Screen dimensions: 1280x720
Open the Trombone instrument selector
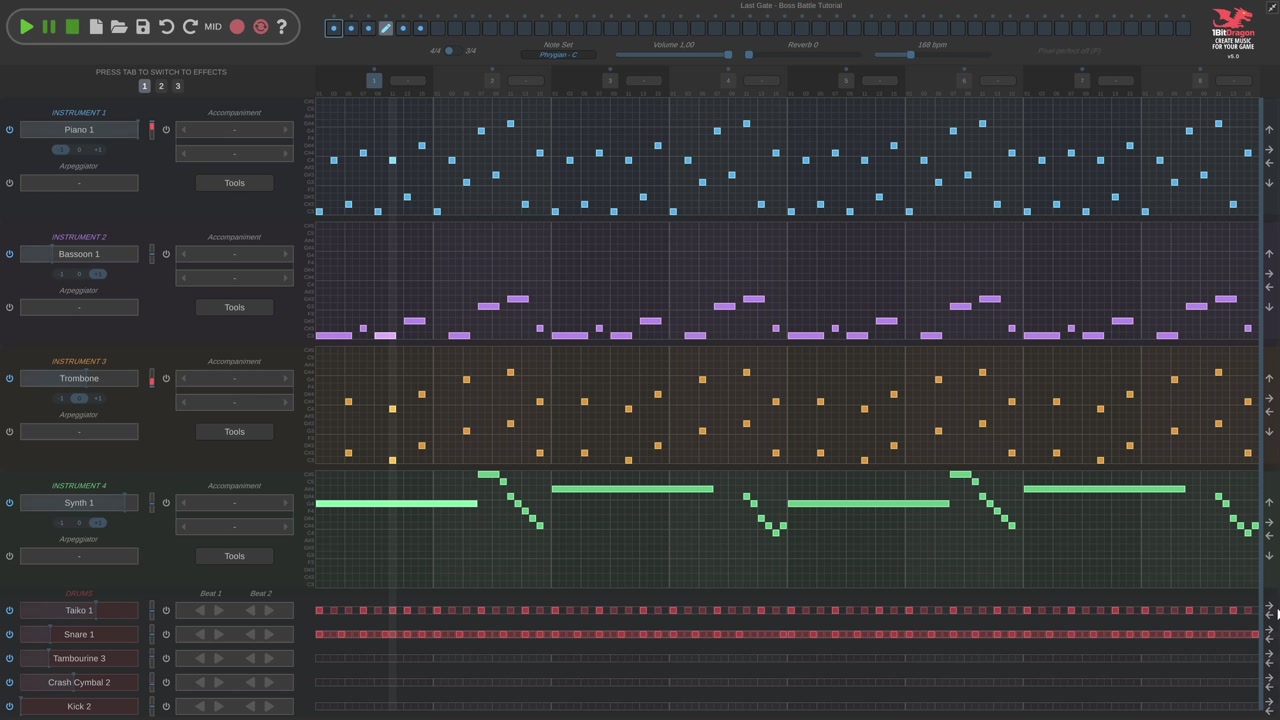click(x=79, y=378)
